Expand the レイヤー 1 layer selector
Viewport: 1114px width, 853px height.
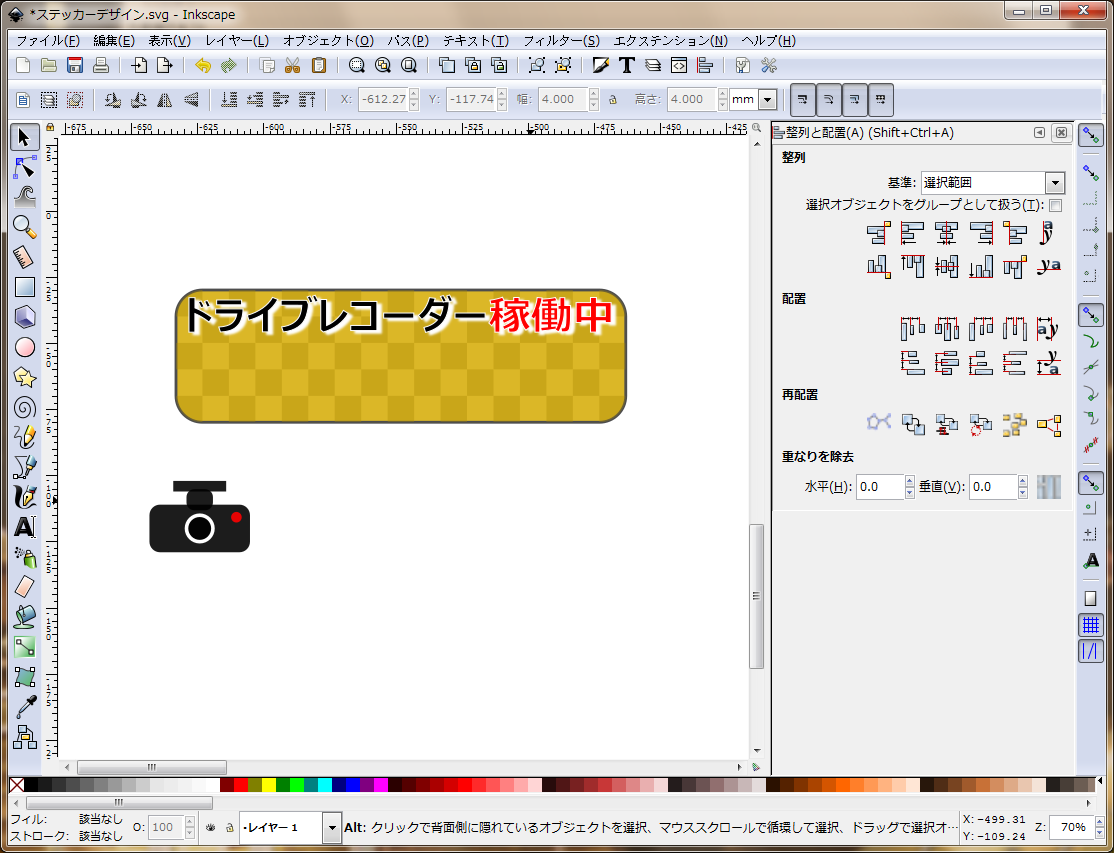(x=332, y=828)
